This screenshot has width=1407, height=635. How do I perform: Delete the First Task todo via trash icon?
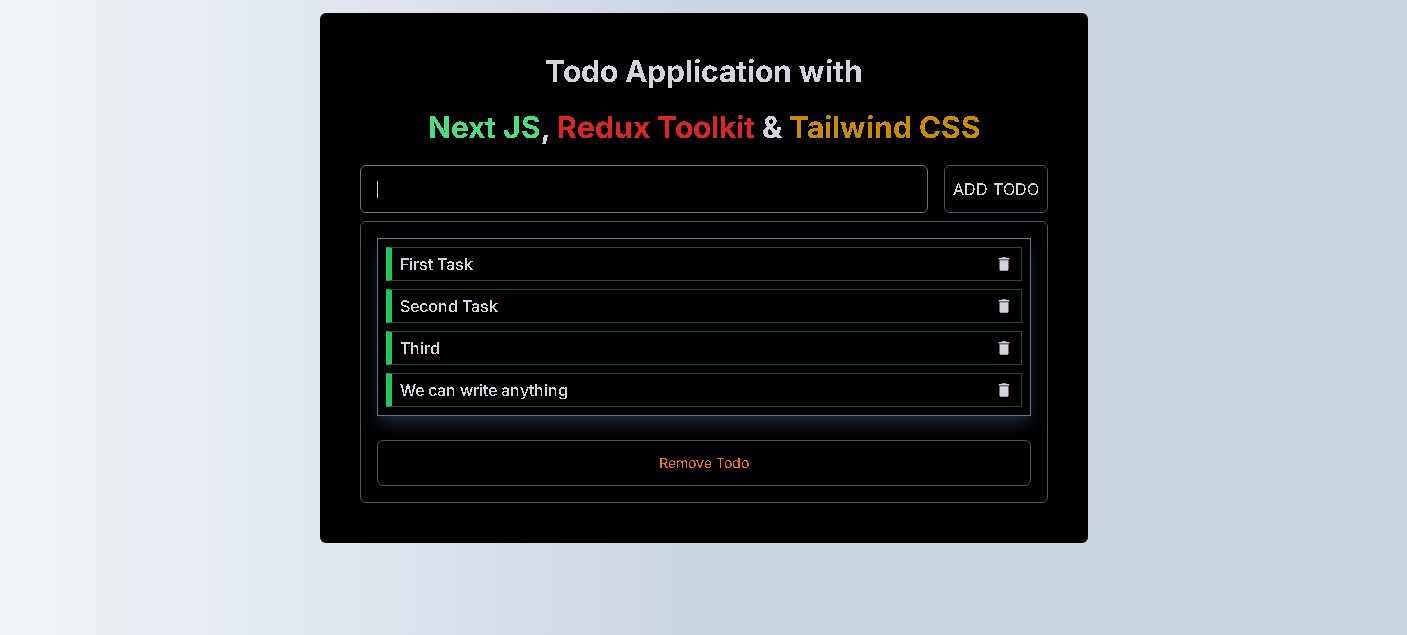pyautogui.click(x=1004, y=264)
